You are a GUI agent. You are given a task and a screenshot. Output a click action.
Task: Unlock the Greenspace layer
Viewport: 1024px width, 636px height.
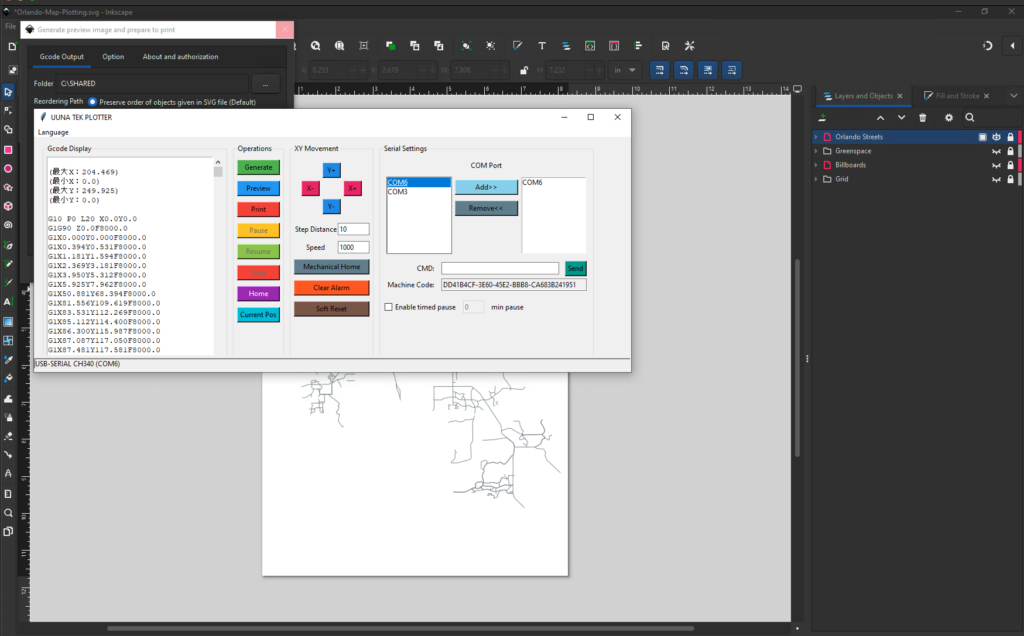(1010, 151)
